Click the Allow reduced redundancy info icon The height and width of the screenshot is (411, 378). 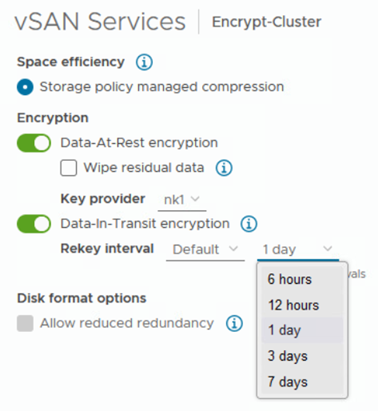coord(234,323)
